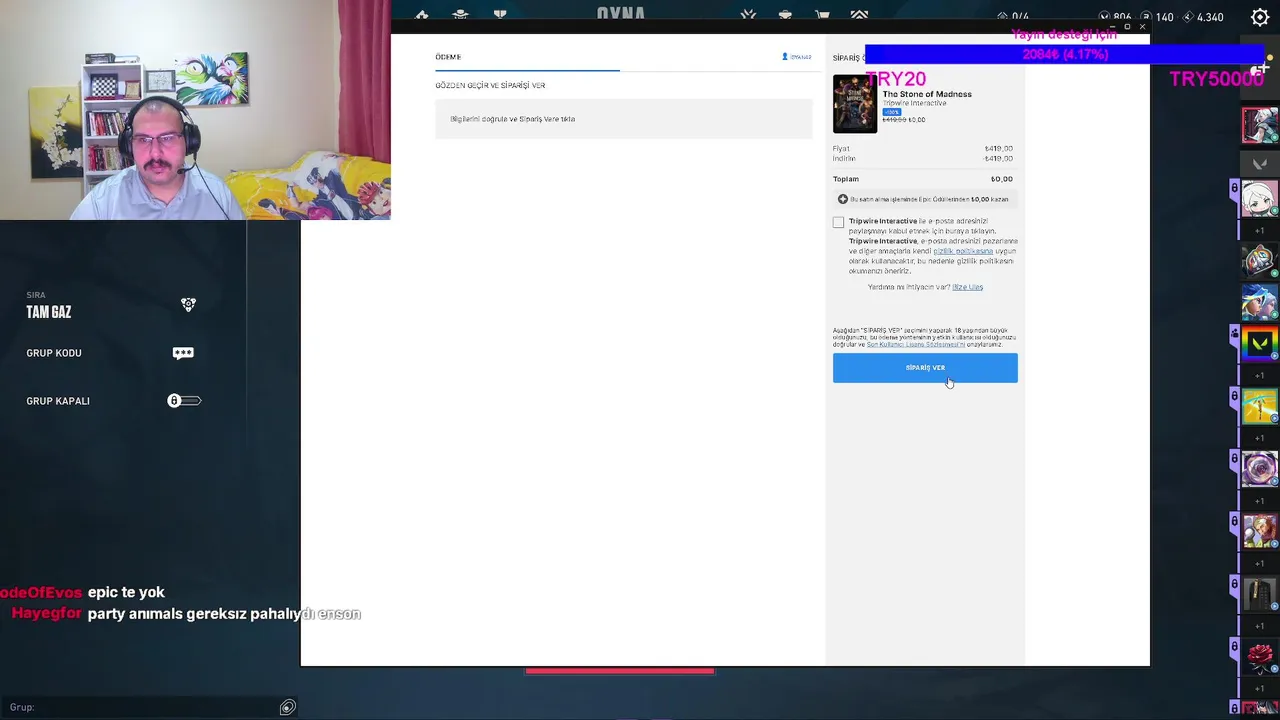Select the red rose friend avatar
The height and width of the screenshot is (720, 1280).
tap(1260, 656)
